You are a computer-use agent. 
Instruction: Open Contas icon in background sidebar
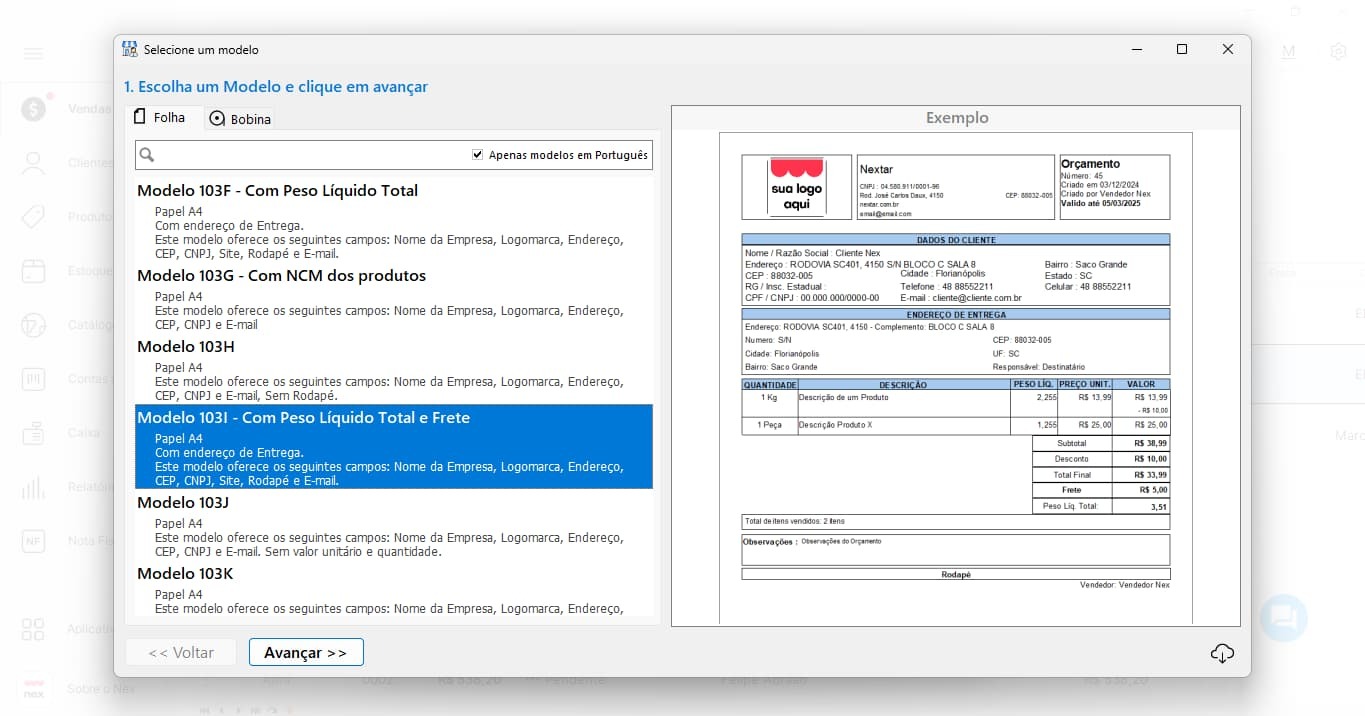33,379
